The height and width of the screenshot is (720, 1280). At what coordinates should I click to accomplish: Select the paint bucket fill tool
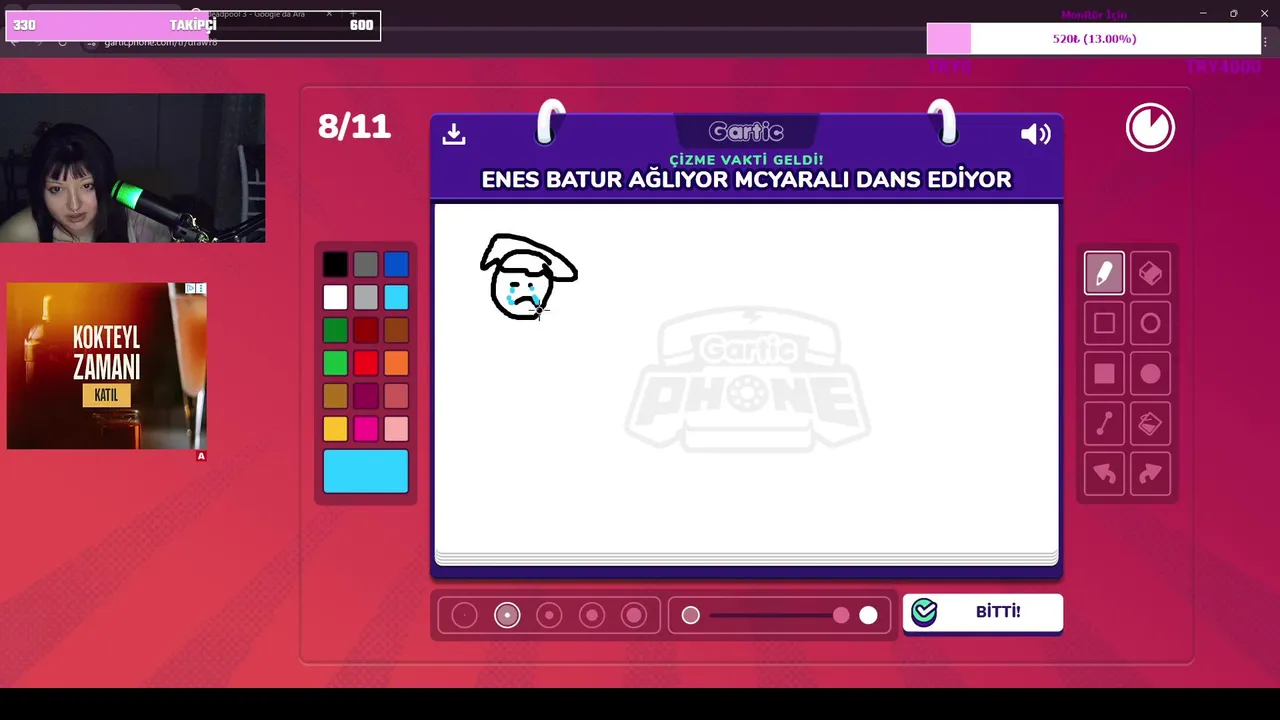click(1150, 424)
